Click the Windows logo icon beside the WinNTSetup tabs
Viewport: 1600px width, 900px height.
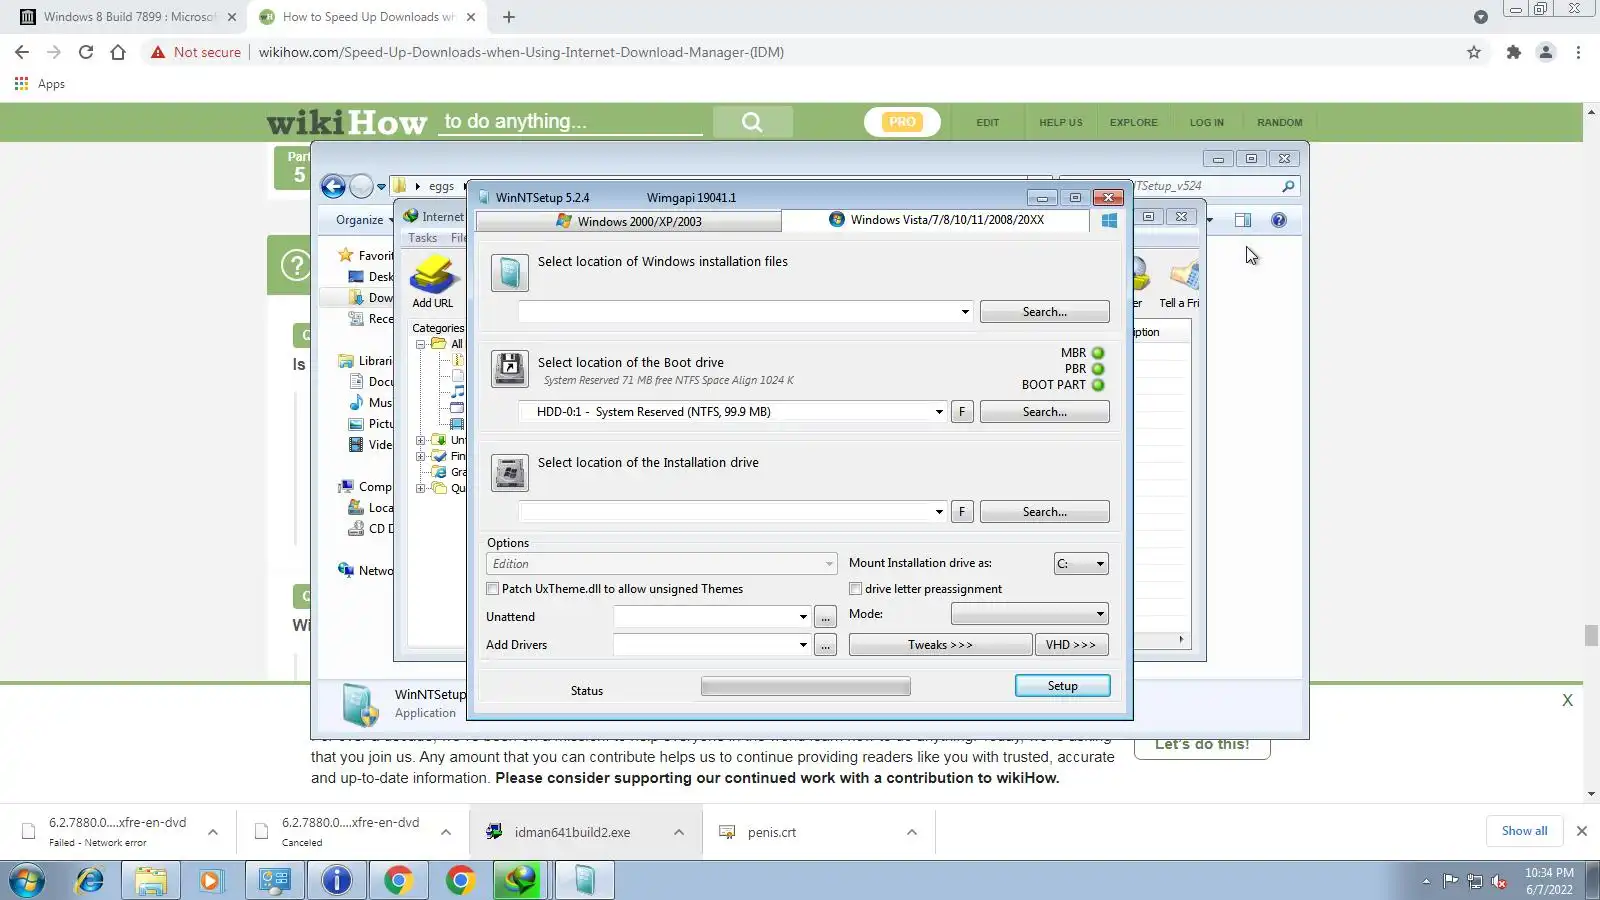1109,221
